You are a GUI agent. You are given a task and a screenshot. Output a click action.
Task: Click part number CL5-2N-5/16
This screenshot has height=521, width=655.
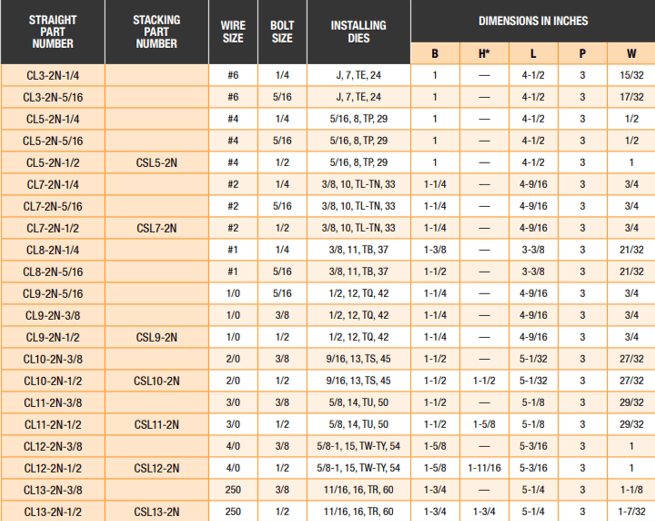tap(52, 141)
